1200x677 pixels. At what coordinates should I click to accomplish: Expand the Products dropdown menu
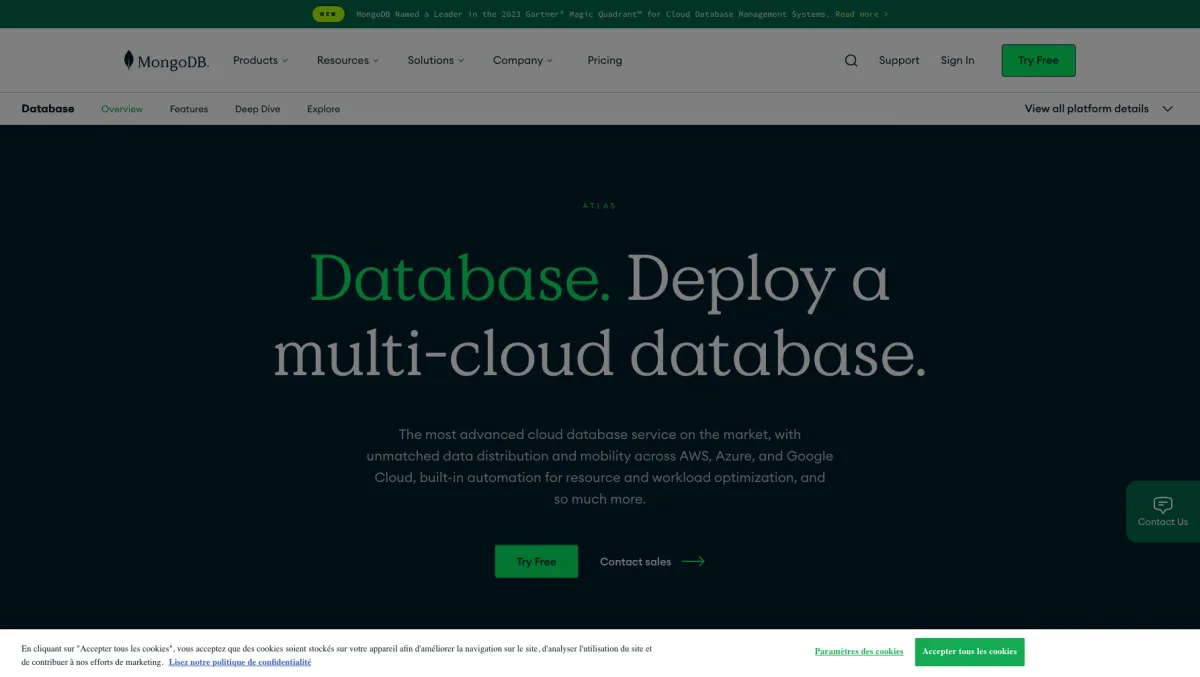click(260, 60)
